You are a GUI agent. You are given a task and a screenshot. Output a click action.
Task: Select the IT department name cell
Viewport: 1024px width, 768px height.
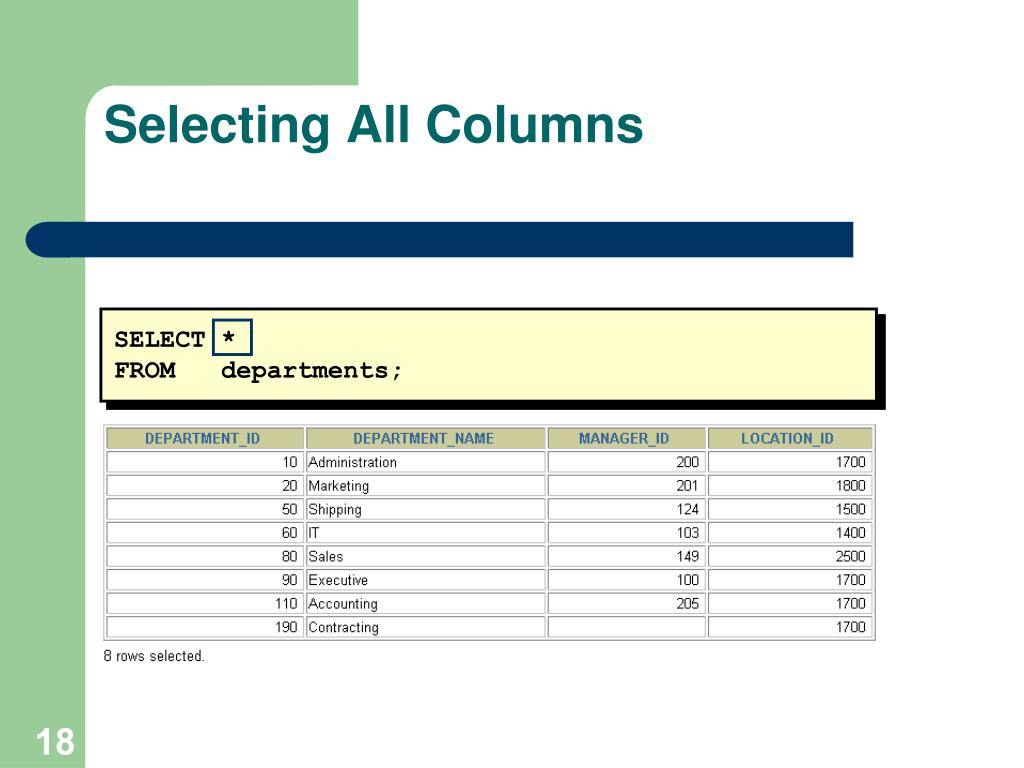pyautogui.click(x=425, y=532)
